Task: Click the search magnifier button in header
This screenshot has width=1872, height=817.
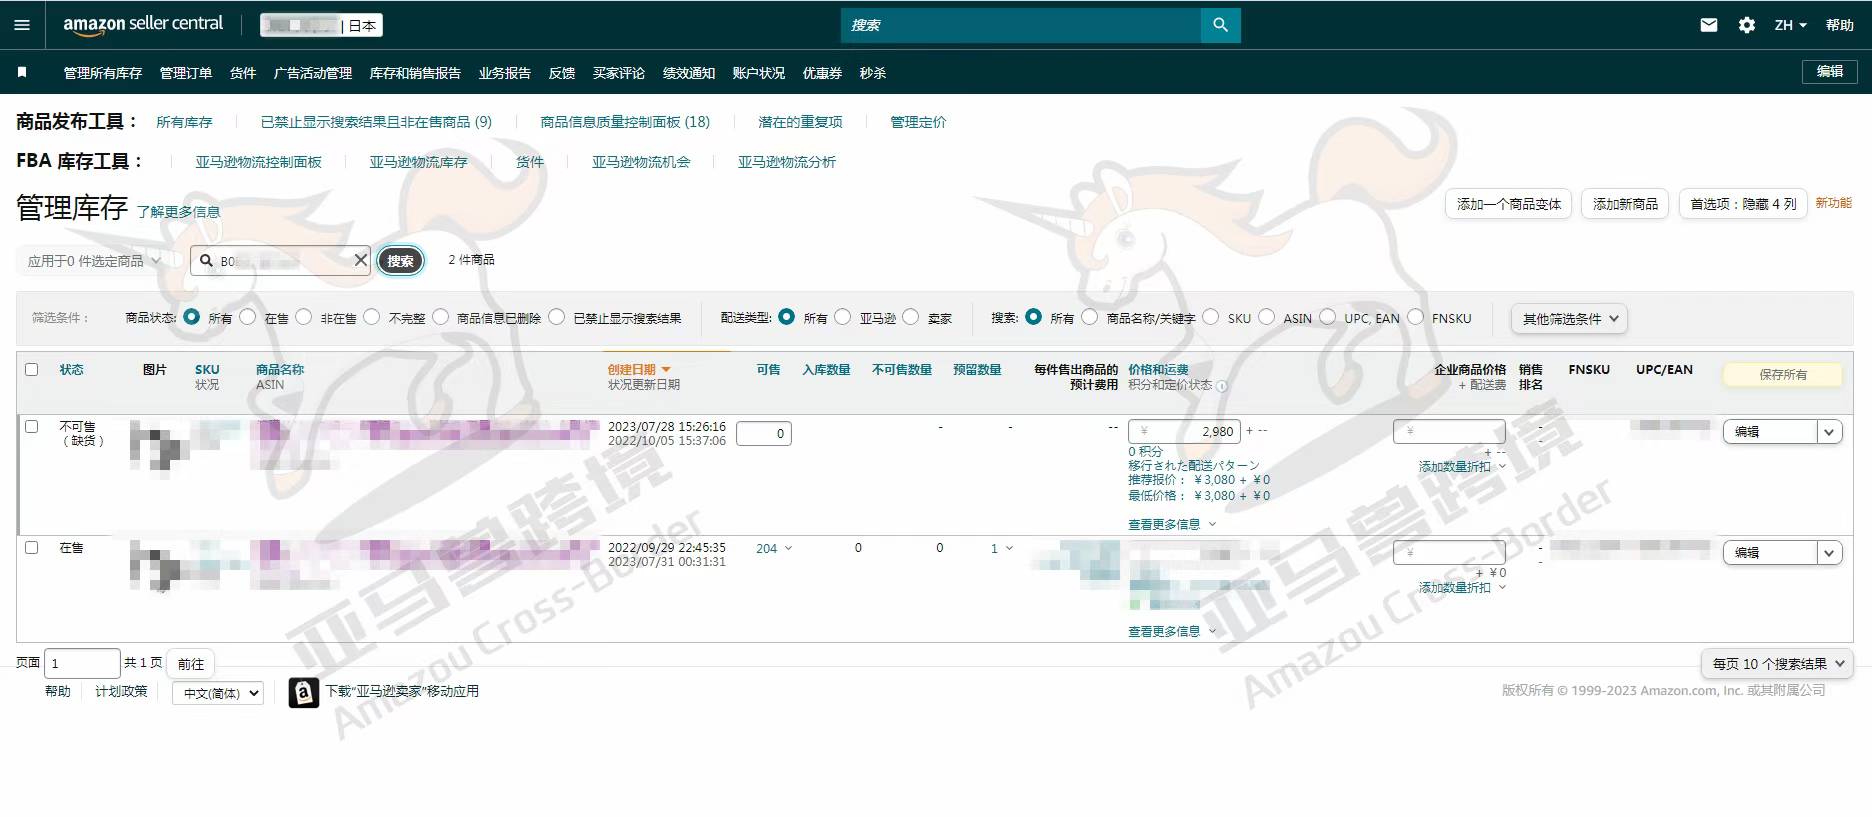Action: (1220, 25)
